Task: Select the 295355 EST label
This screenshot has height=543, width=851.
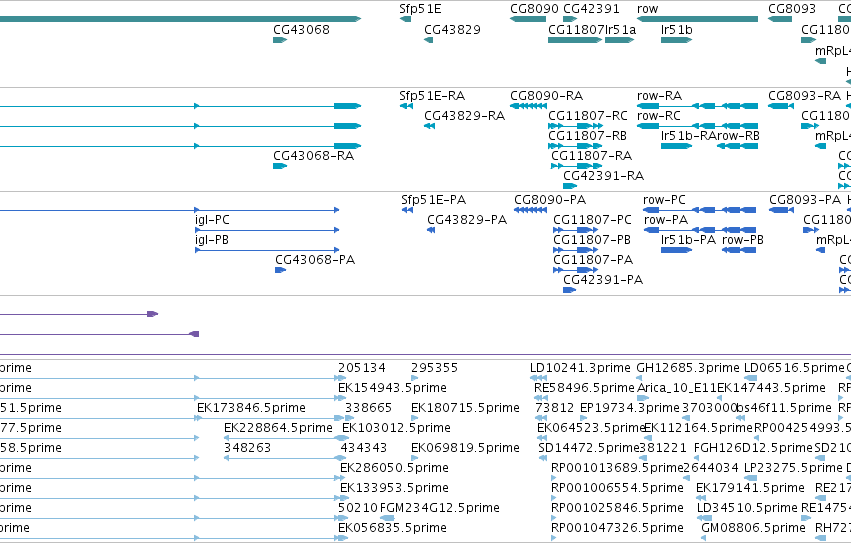Action: click(x=434, y=369)
